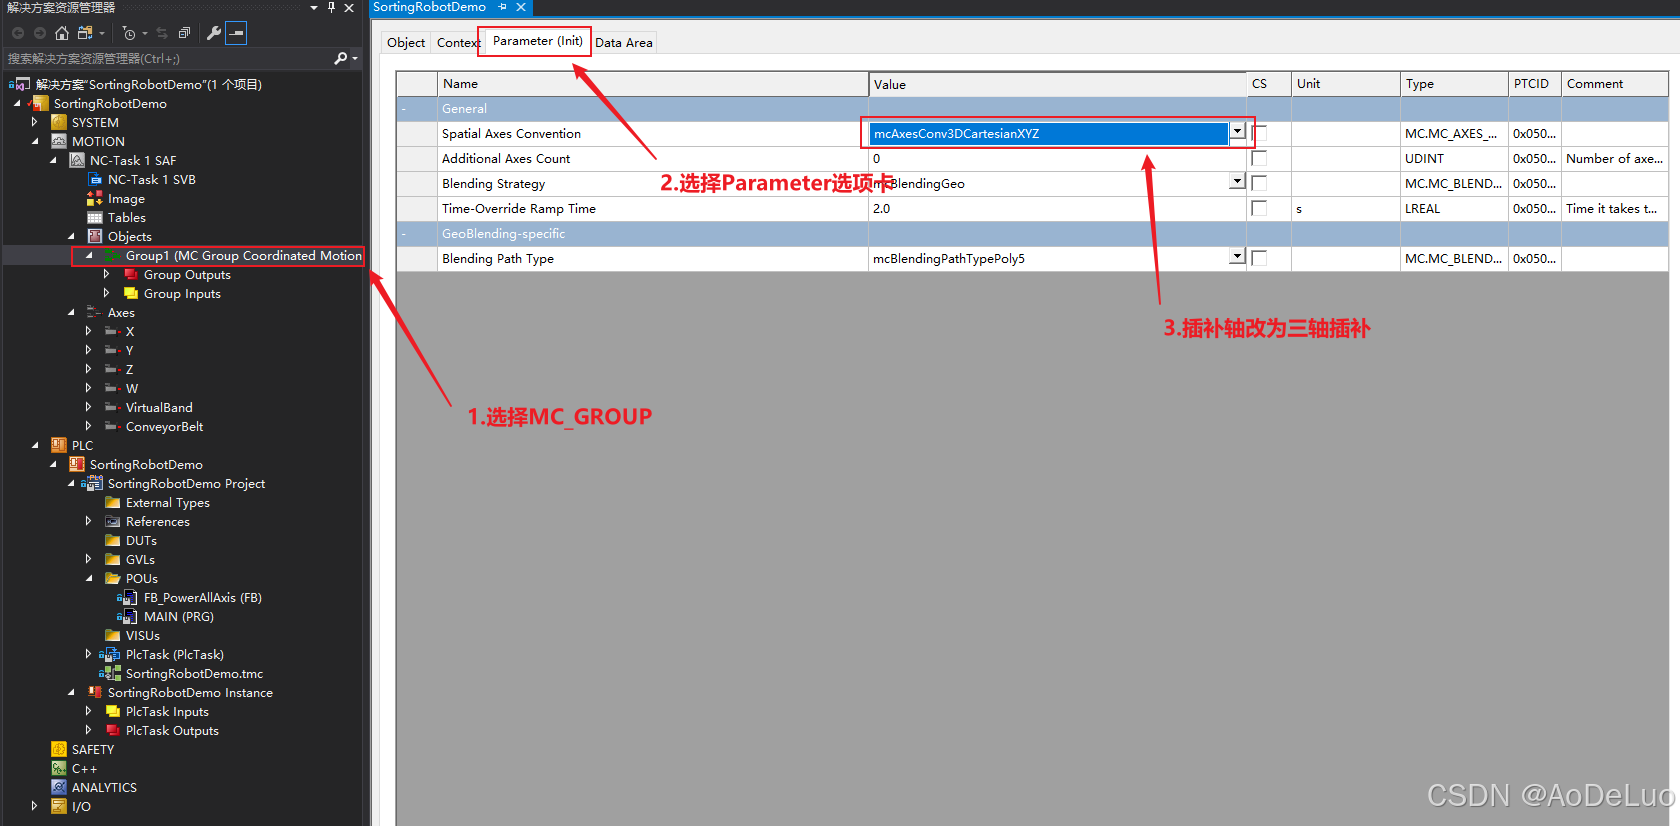Click the switch views folder icon
The width and height of the screenshot is (1680, 826).
pos(85,33)
